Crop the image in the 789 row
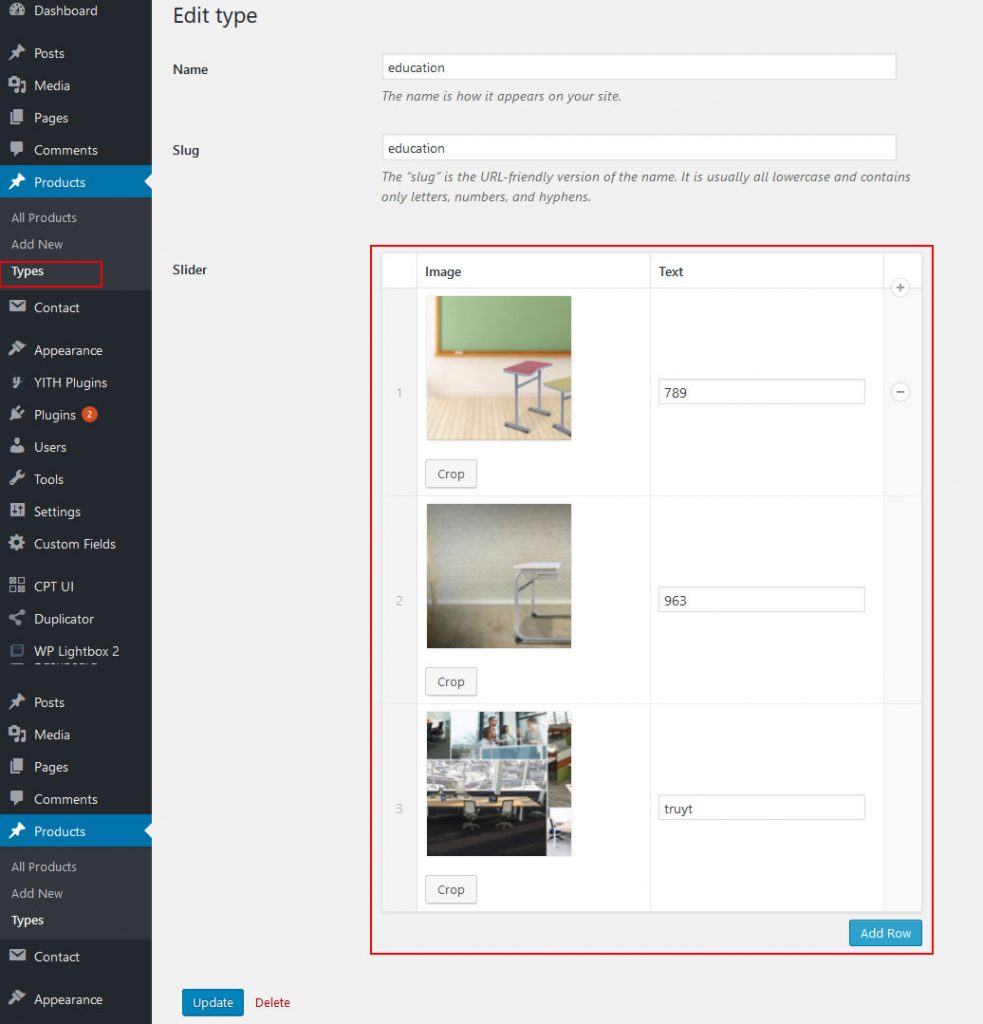The height and width of the screenshot is (1024, 983). click(x=451, y=473)
